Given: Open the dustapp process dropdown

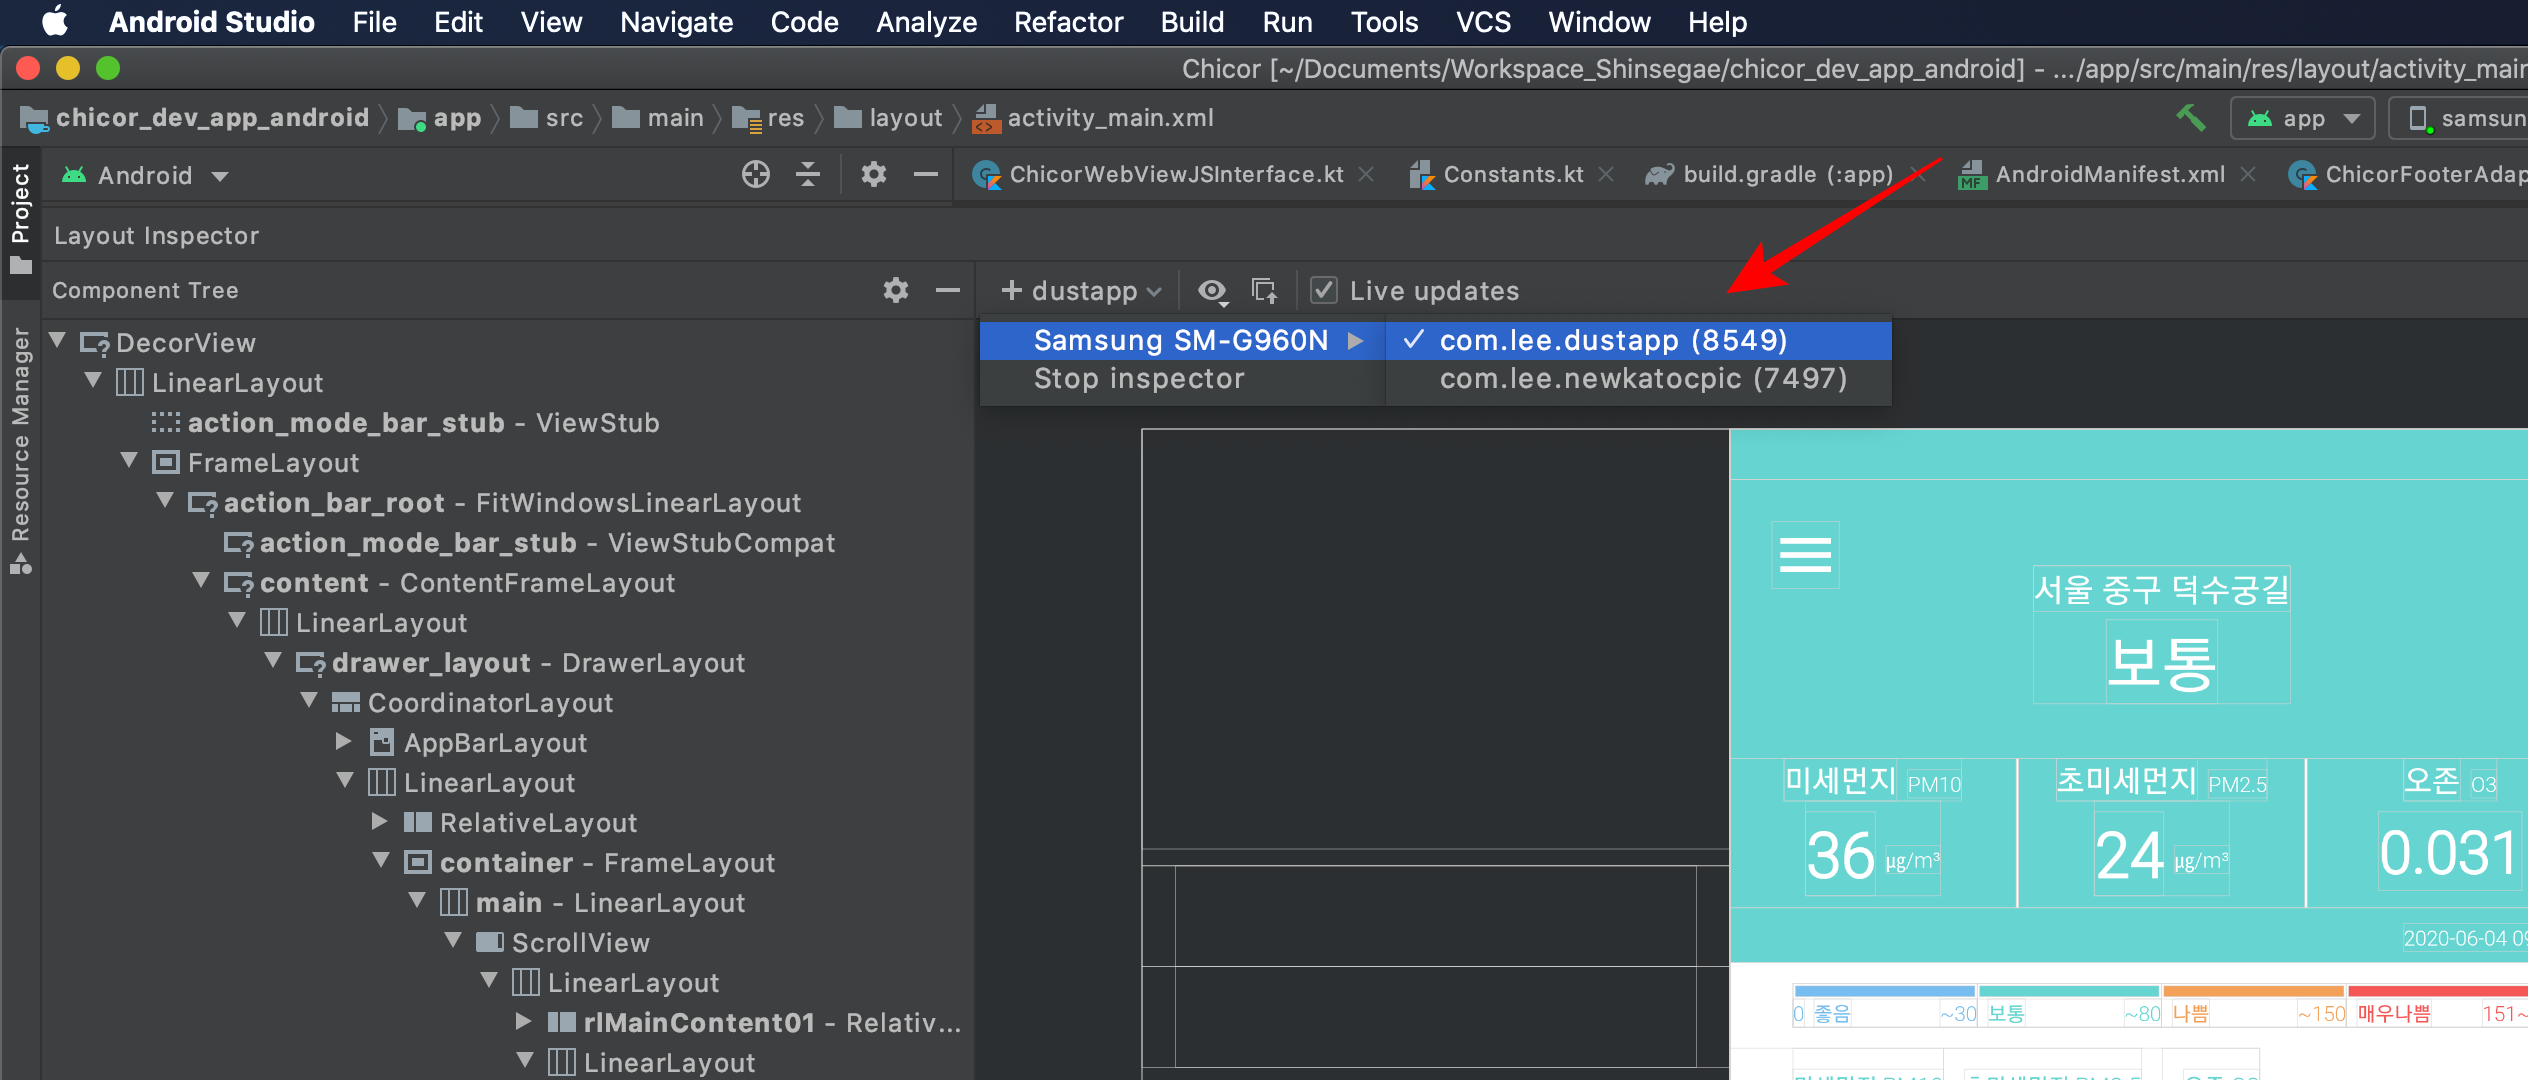Looking at the screenshot, I should point(1083,291).
